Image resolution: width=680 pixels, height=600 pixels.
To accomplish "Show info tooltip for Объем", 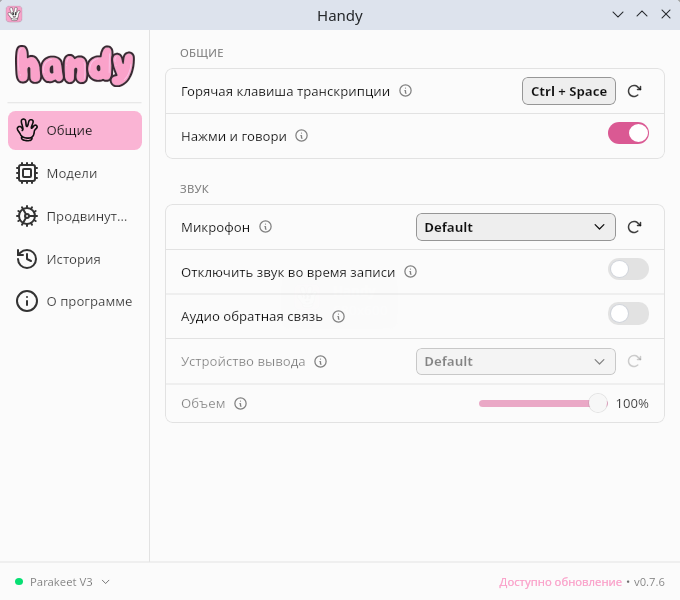I will pyautogui.click(x=240, y=404).
